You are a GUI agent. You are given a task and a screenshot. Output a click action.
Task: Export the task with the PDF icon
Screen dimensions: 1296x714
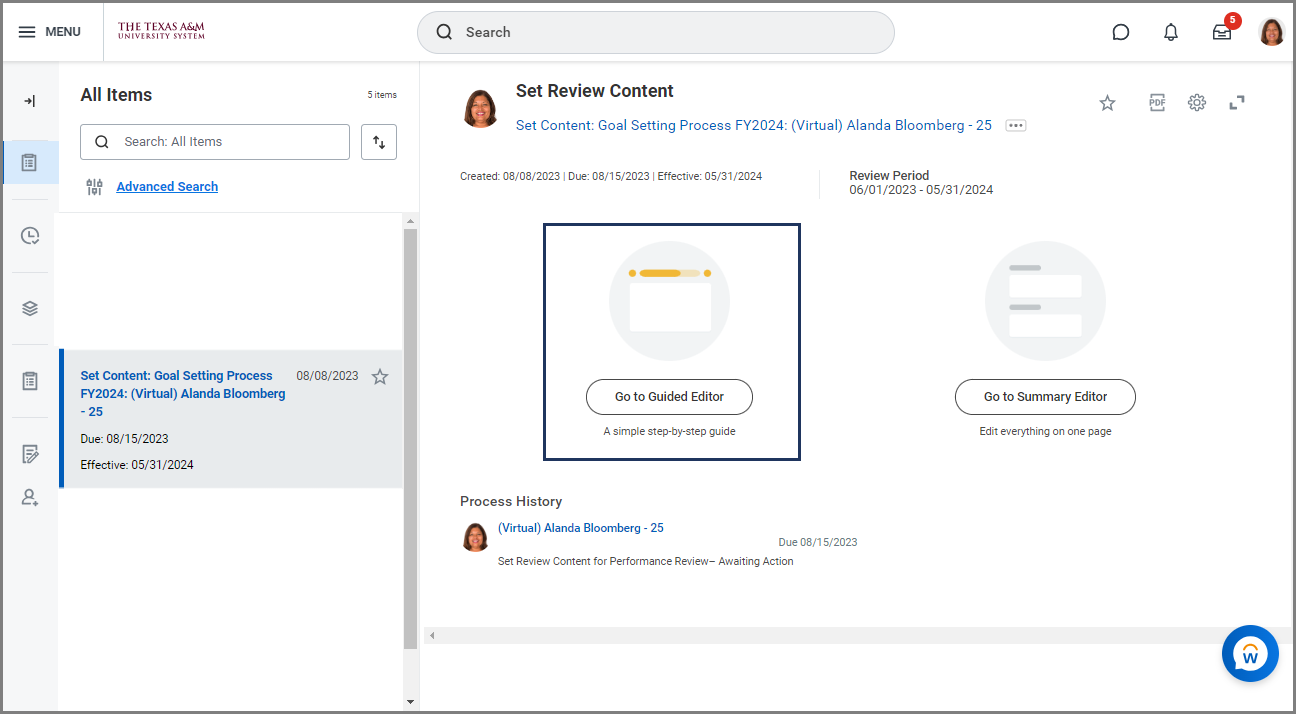pyautogui.click(x=1157, y=102)
